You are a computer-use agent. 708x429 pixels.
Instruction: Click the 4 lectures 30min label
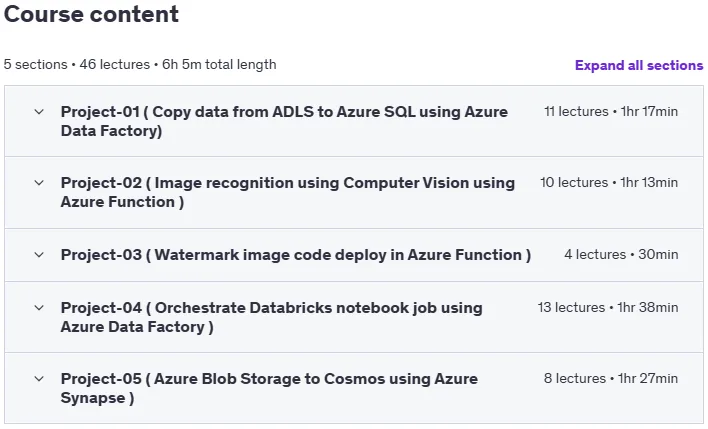click(x=621, y=254)
